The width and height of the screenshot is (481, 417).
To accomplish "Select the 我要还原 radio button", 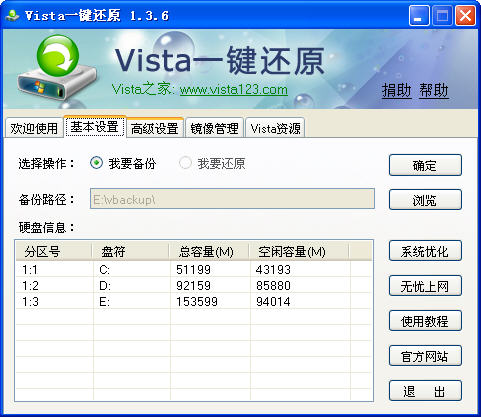I will click(185, 163).
